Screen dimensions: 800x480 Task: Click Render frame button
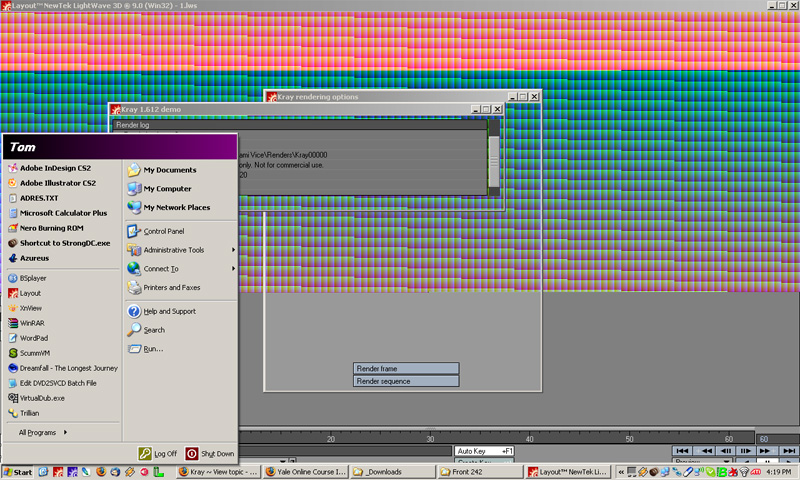pyautogui.click(x=406, y=368)
